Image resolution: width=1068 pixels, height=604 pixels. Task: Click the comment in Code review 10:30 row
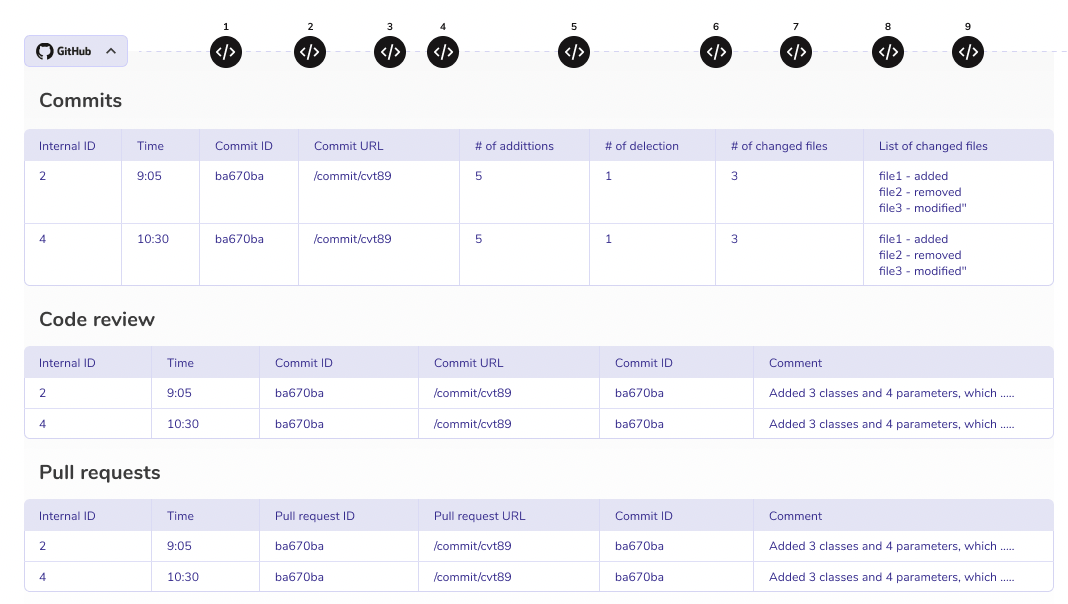[x=892, y=424]
